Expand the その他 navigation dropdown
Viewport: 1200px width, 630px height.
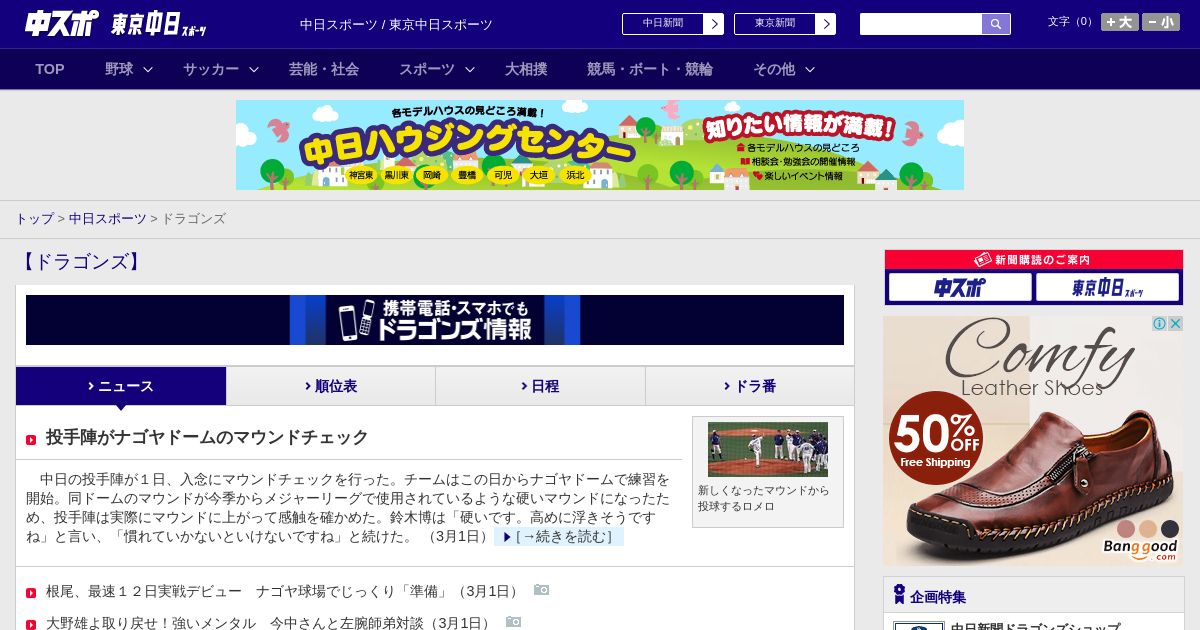(x=784, y=69)
